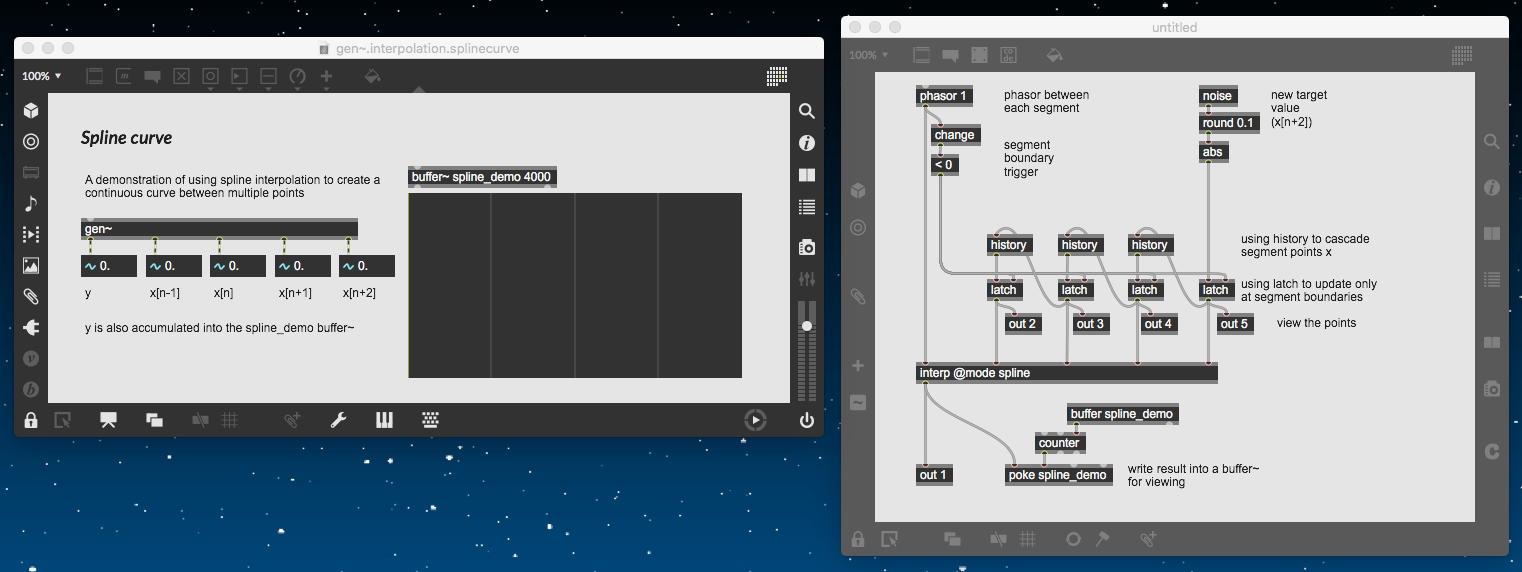Click the x[n+2] number box
1522x572 pixels.
click(367, 266)
